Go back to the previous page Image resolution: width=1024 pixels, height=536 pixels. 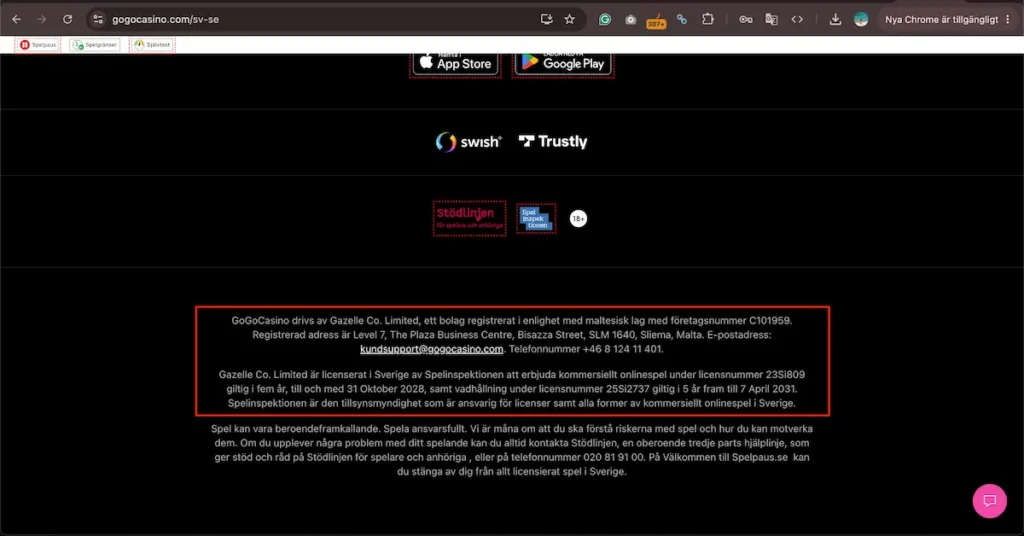tap(17, 20)
